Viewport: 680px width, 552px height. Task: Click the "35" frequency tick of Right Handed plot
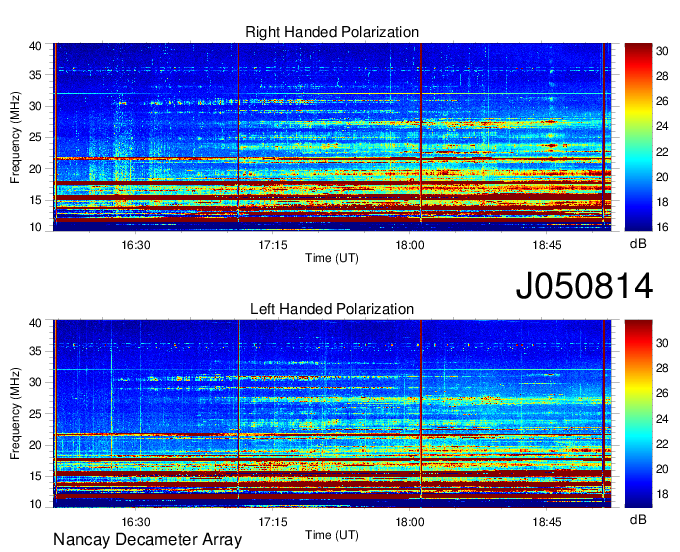point(35,75)
